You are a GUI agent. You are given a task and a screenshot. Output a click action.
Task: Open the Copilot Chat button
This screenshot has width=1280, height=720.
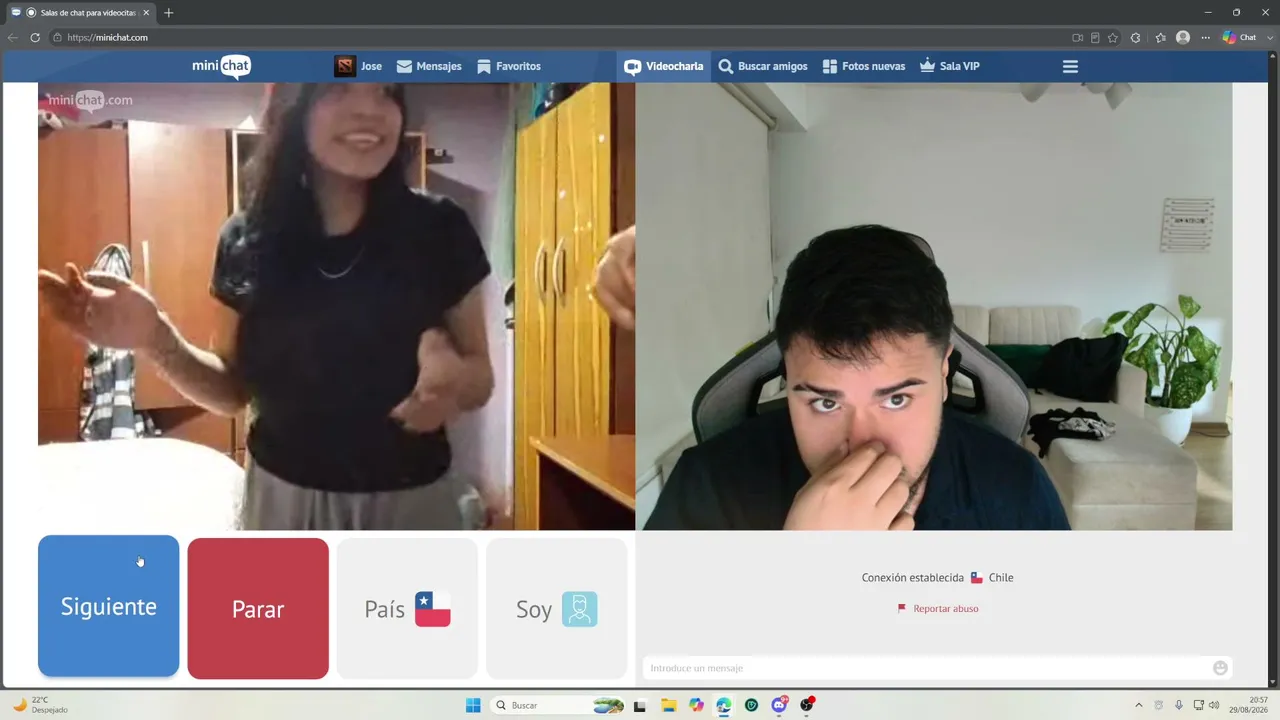(1240, 37)
